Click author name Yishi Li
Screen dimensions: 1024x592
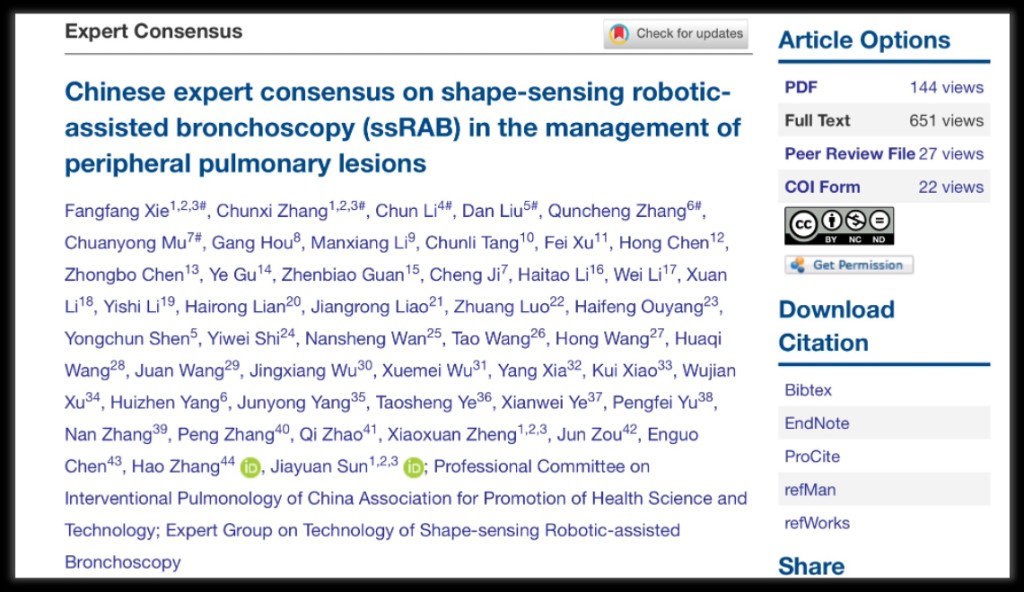point(132,307)
